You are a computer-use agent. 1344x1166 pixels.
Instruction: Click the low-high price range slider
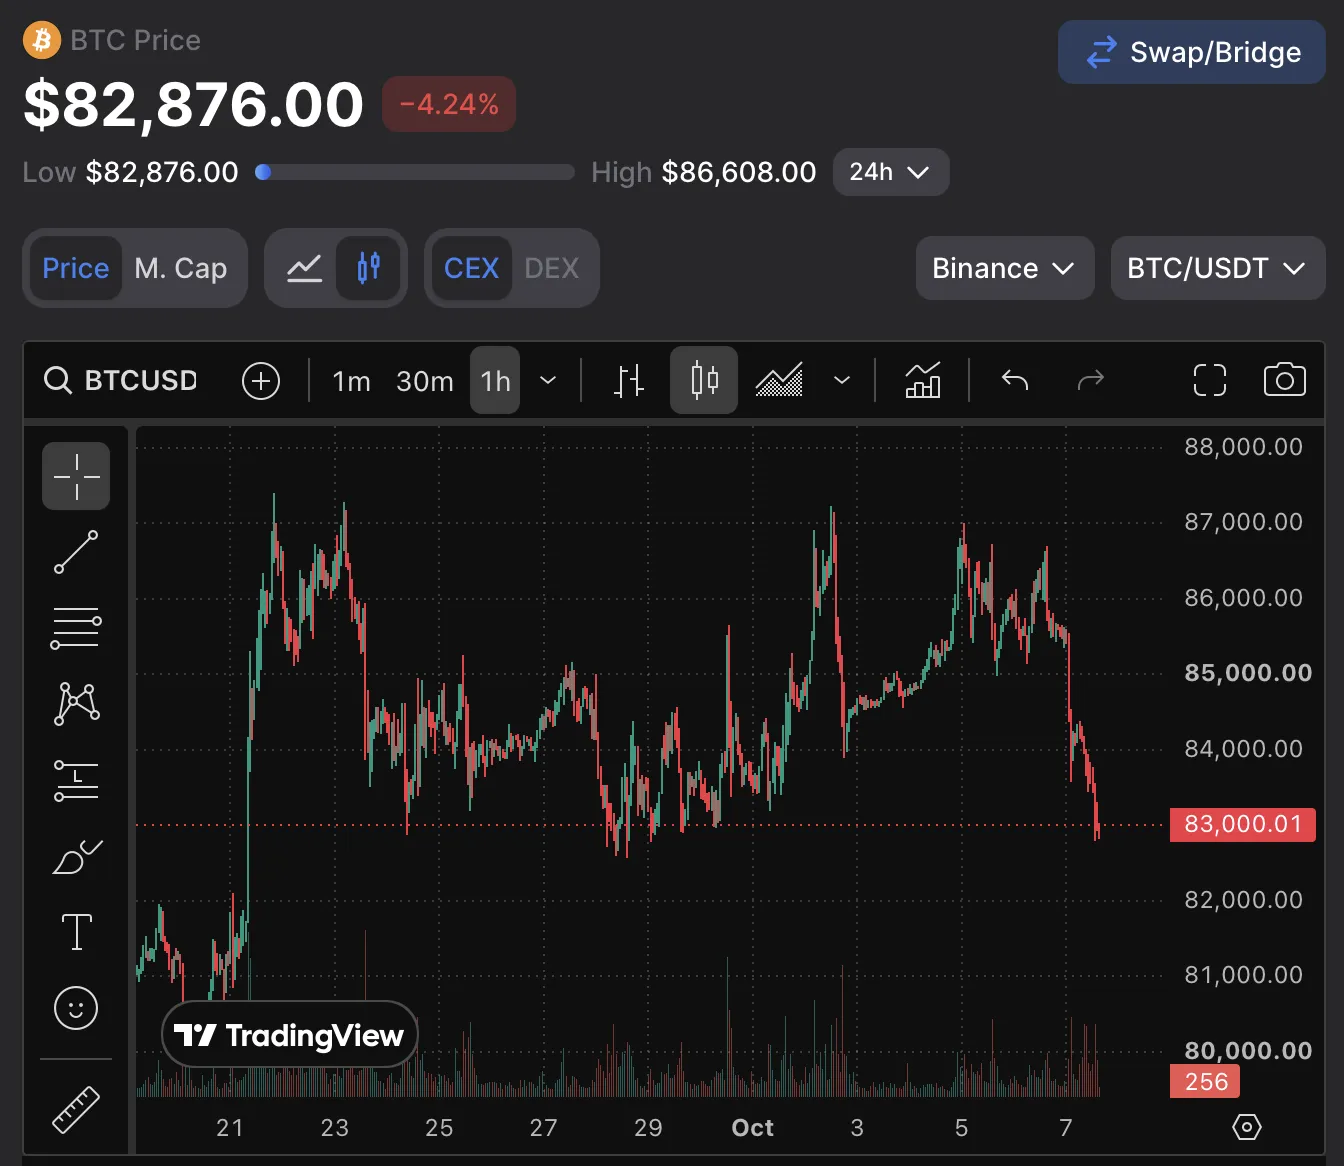click(414, 172)
